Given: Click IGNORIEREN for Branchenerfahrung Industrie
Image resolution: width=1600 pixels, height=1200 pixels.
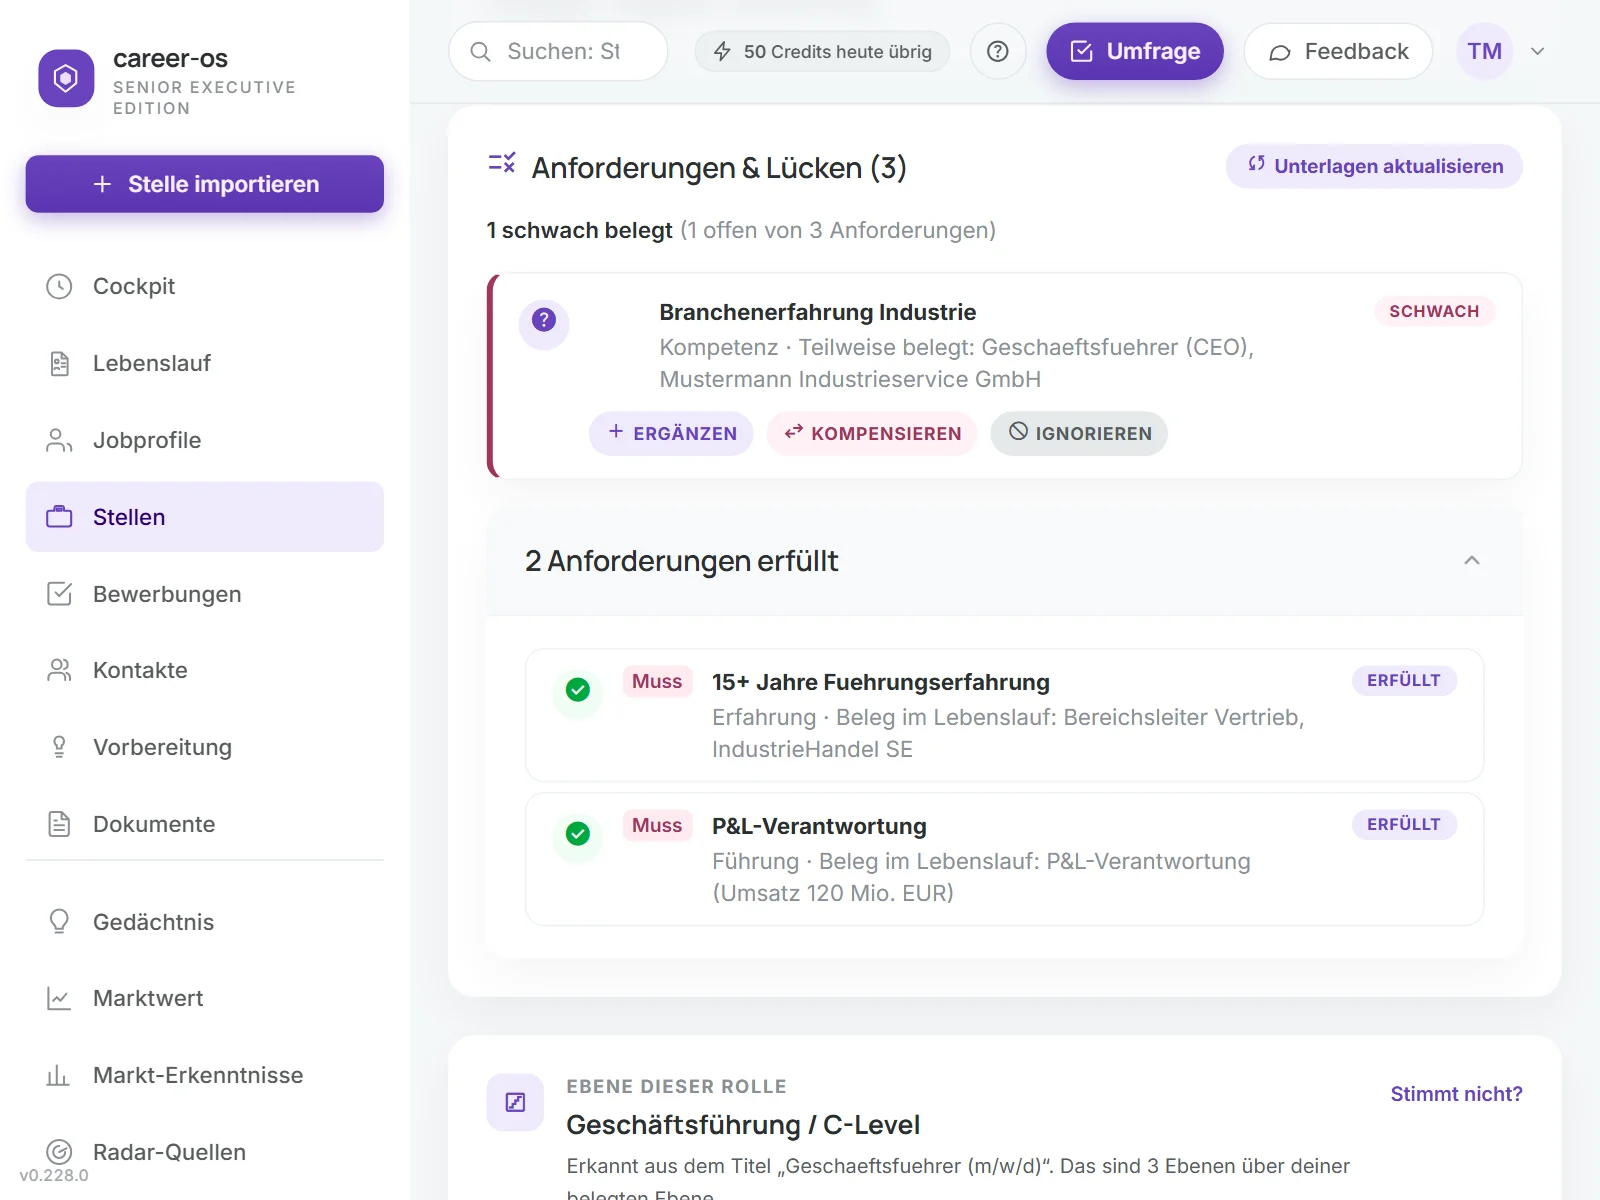Looking at the screenshot, I should [1079, 433].
